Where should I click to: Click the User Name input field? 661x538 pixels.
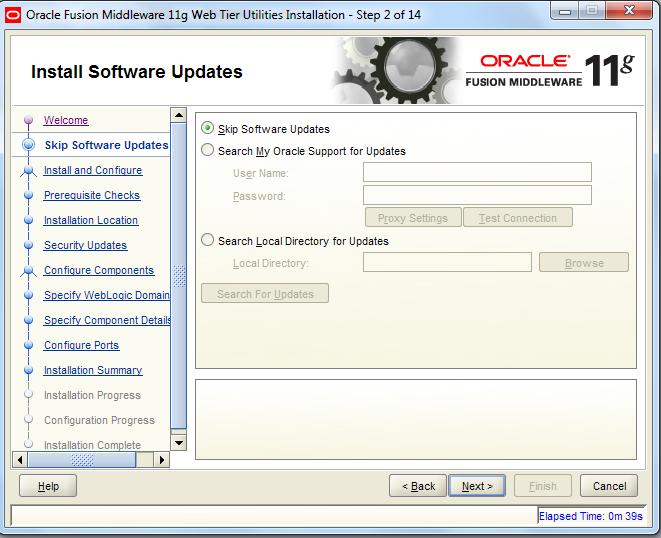[x=477, y=172]
